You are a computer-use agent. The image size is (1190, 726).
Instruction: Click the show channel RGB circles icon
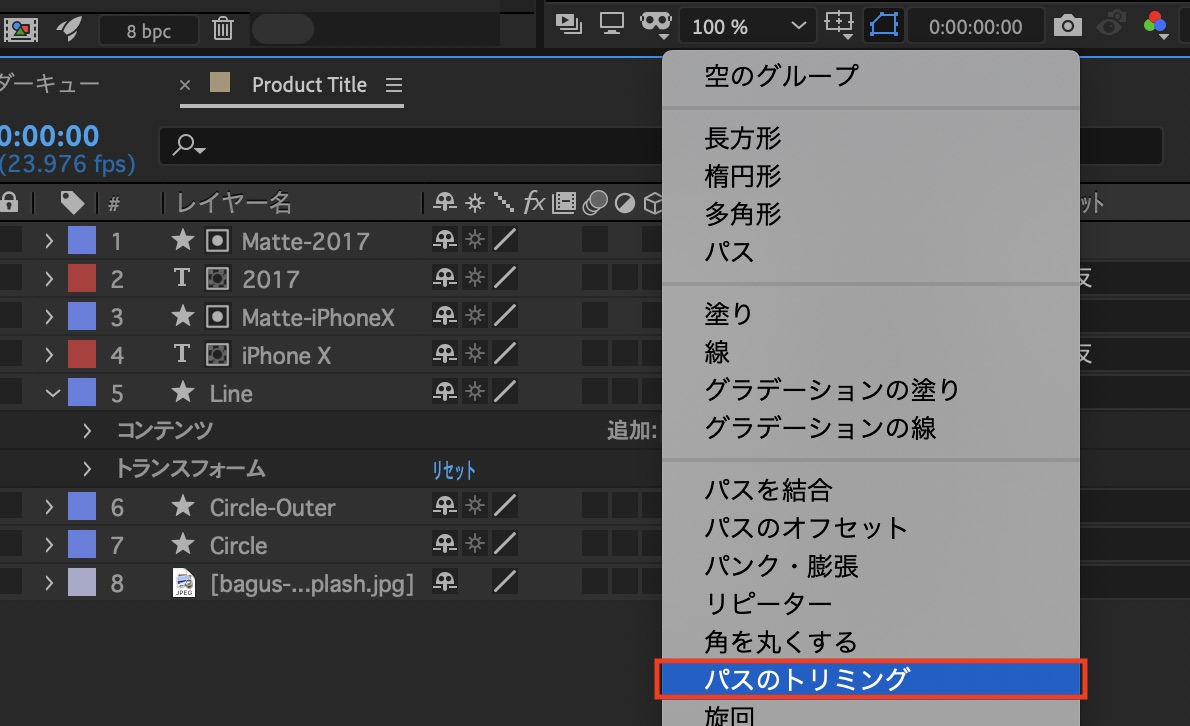pyautogui.click(x=1155, y=26)
